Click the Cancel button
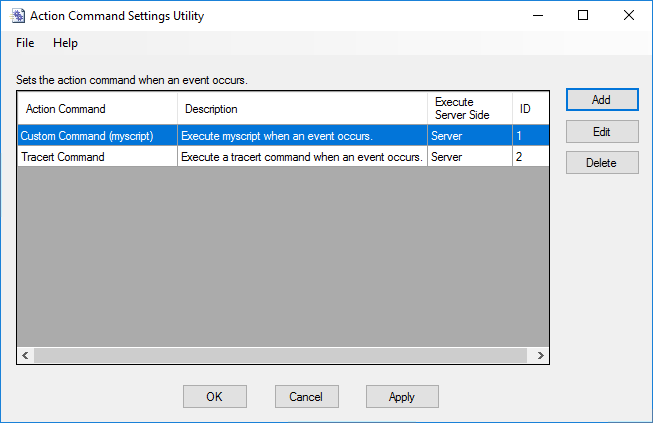Screen dimensions: 653x423 click(x=306, y=396)
